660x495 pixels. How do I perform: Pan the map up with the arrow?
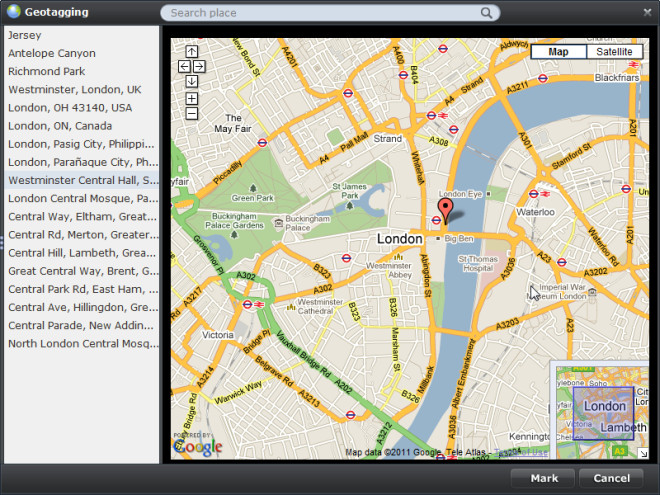[x=192, y=51]
